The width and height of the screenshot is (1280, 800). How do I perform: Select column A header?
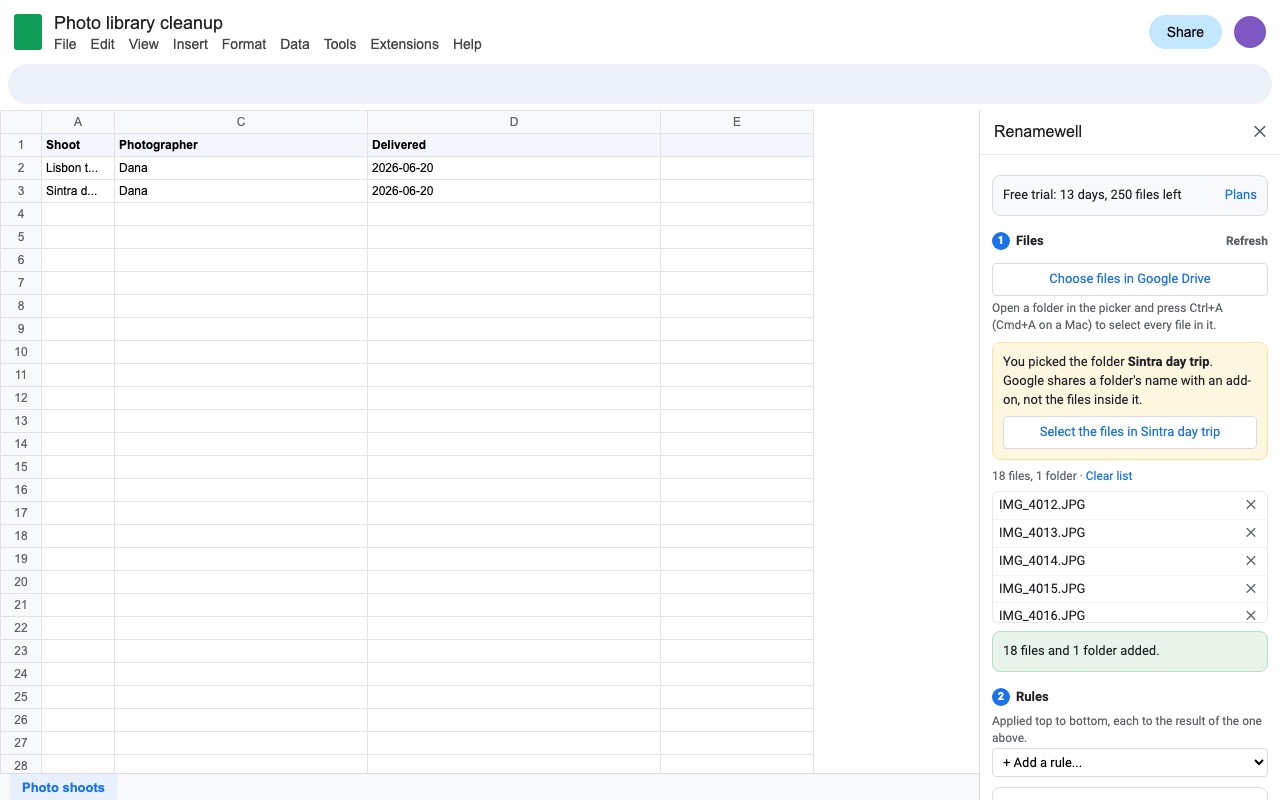point(78,122)
